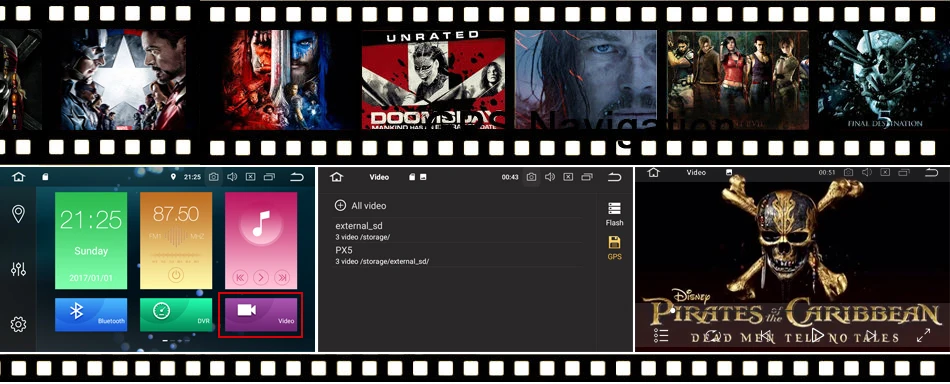This screenshot has height=384, width=950.
Task: Skip to previous video in player
Action: pyautogui.click(x=765, y=335)
